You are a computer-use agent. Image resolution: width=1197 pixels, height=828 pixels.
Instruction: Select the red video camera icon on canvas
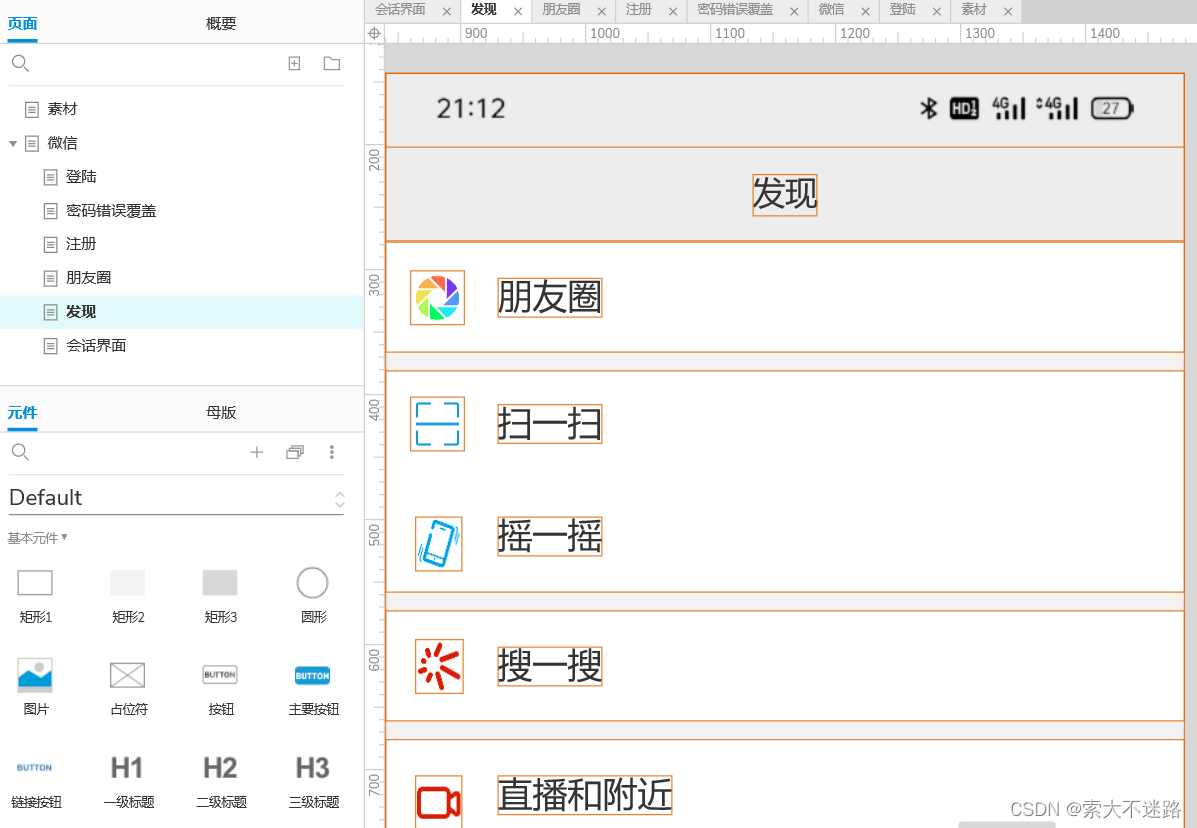439,801
